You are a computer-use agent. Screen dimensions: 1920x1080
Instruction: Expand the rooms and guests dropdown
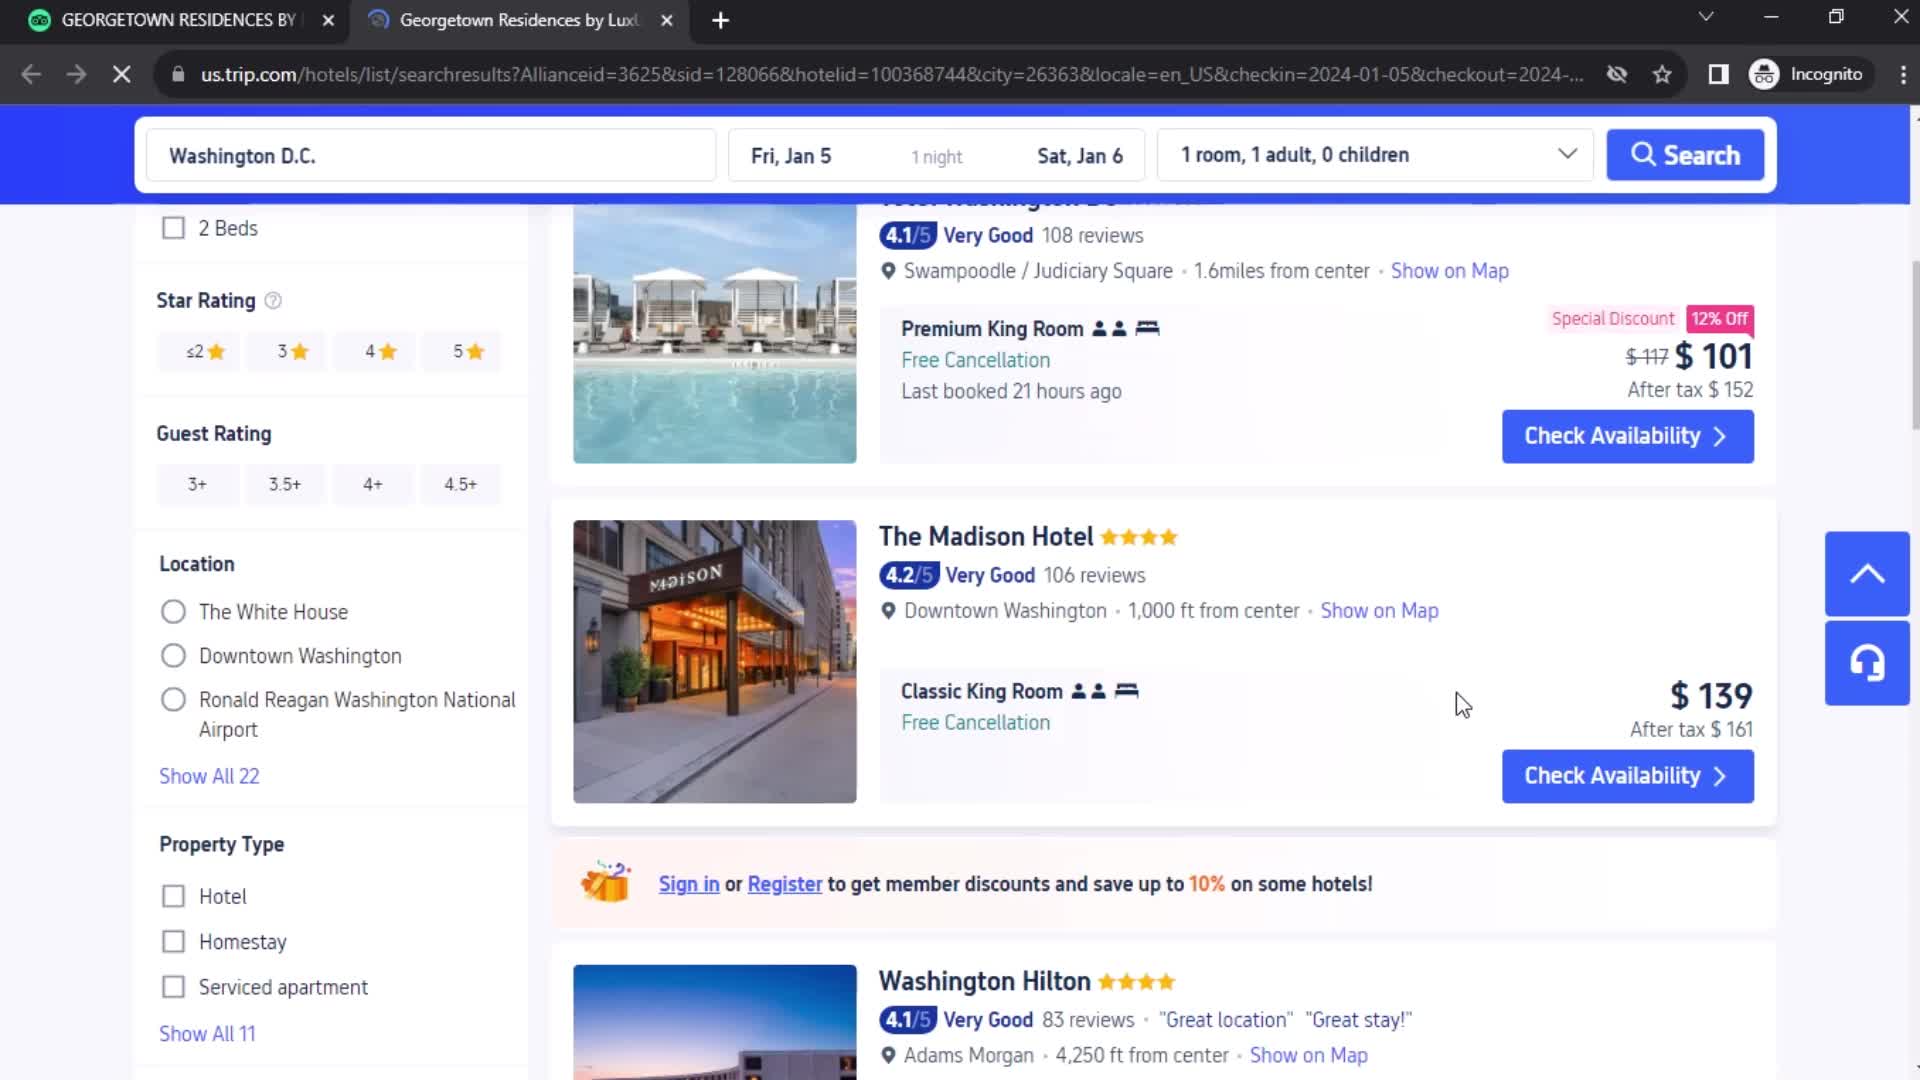[x=1375, y=155]
